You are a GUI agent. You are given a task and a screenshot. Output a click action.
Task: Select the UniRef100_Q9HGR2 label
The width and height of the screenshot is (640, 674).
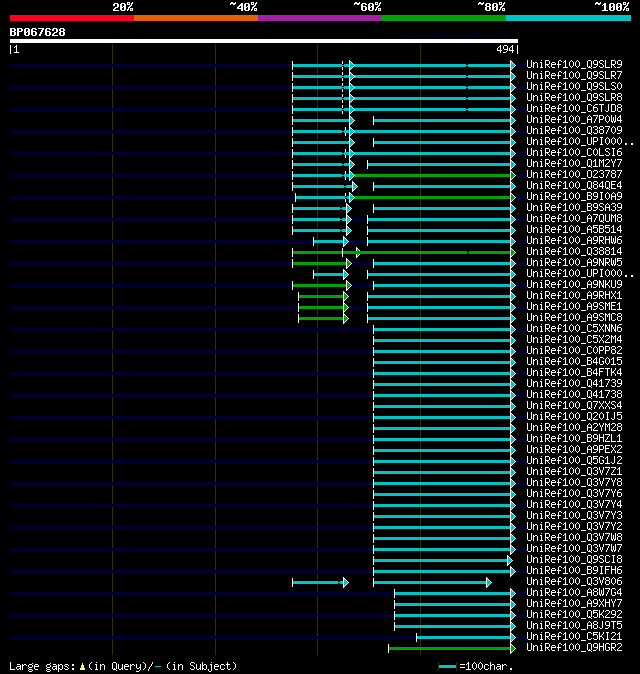pyautogui.click(x=574, y=648)
